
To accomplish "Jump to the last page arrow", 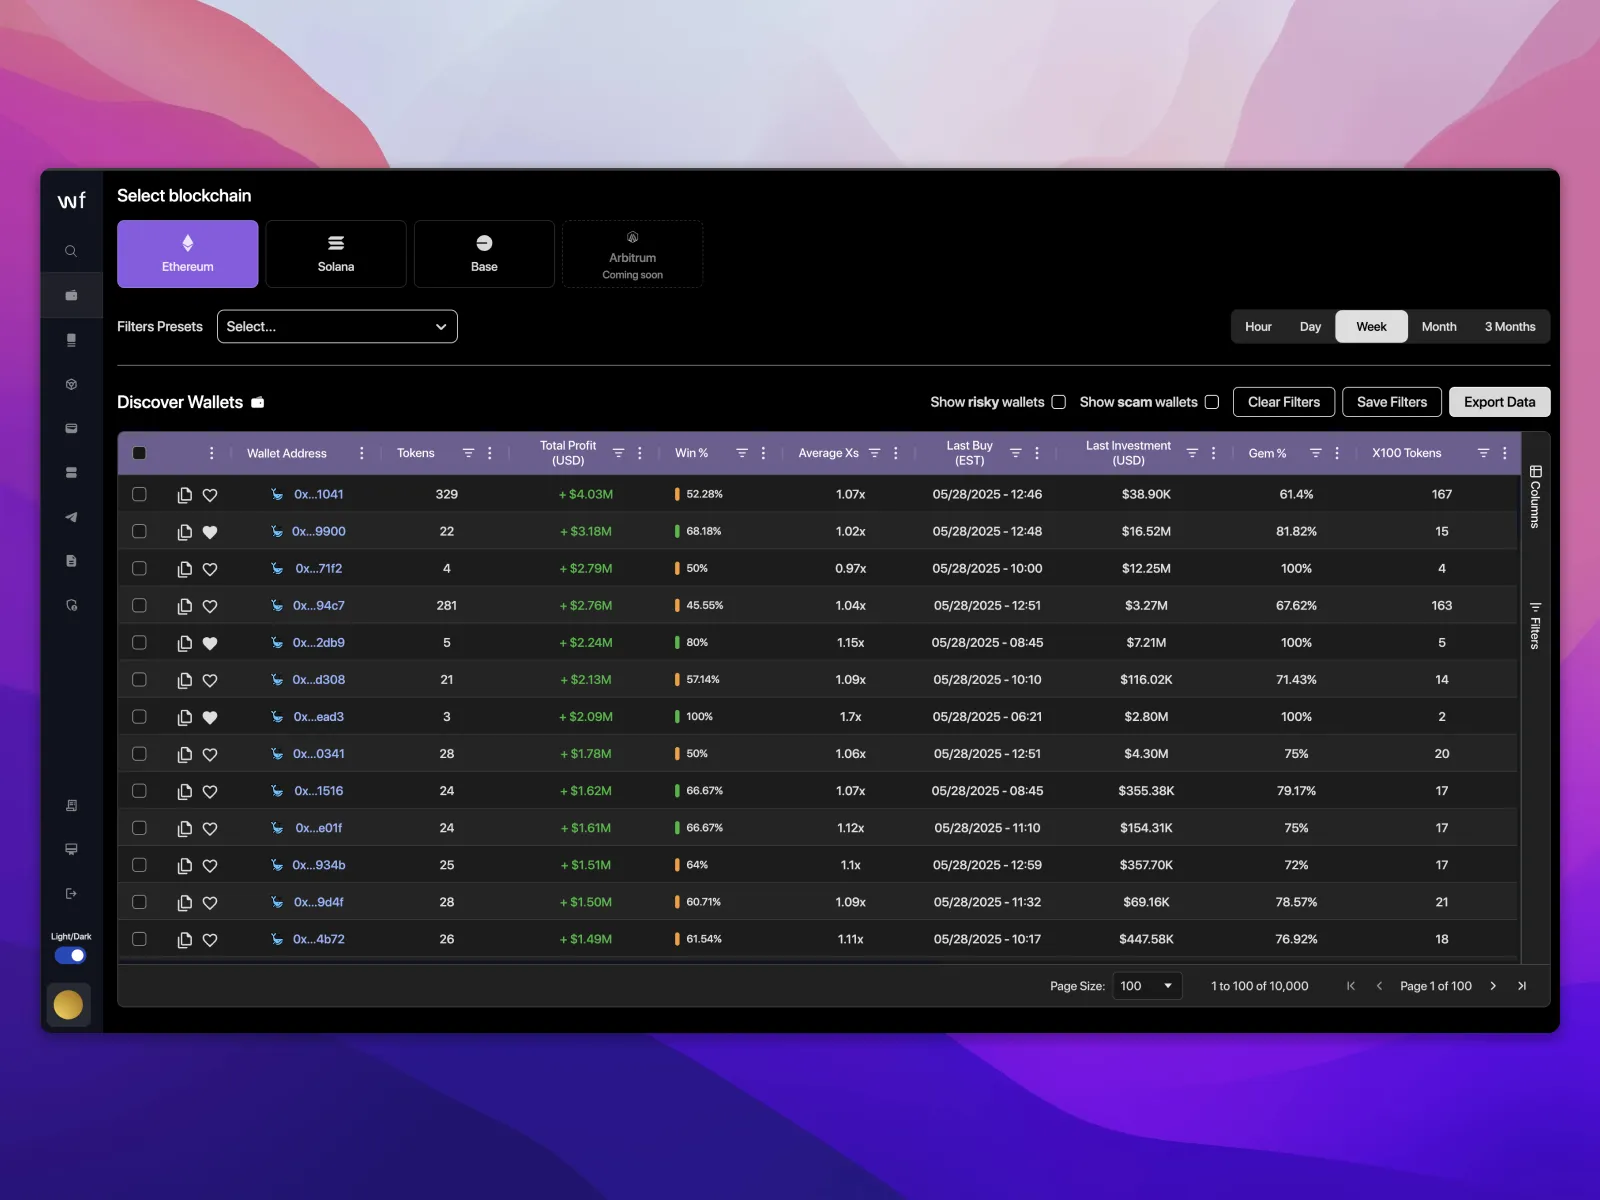I will [1522, 986].
